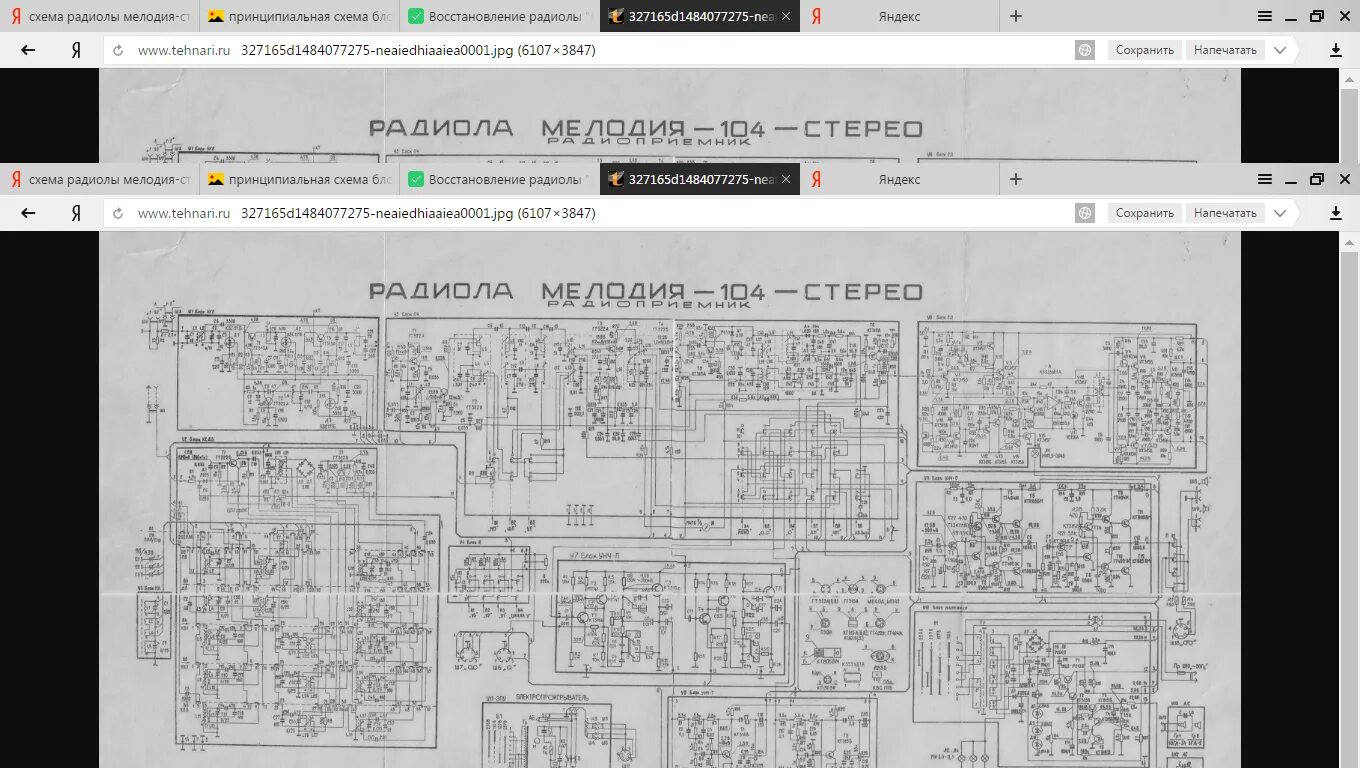Open the globe site-info icon in upper address bar
The height and width of the screenshot is (768, 1360).
(x=1085, y=50)
